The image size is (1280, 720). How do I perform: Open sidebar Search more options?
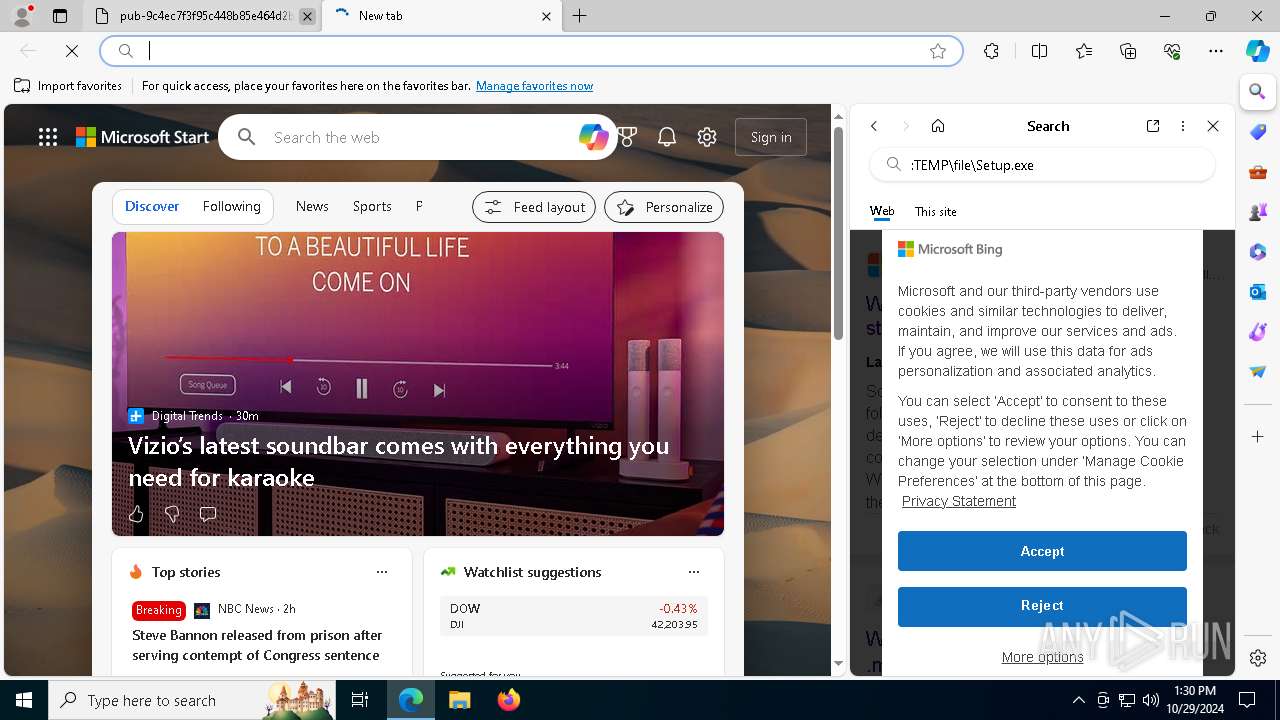[1183, 126]
